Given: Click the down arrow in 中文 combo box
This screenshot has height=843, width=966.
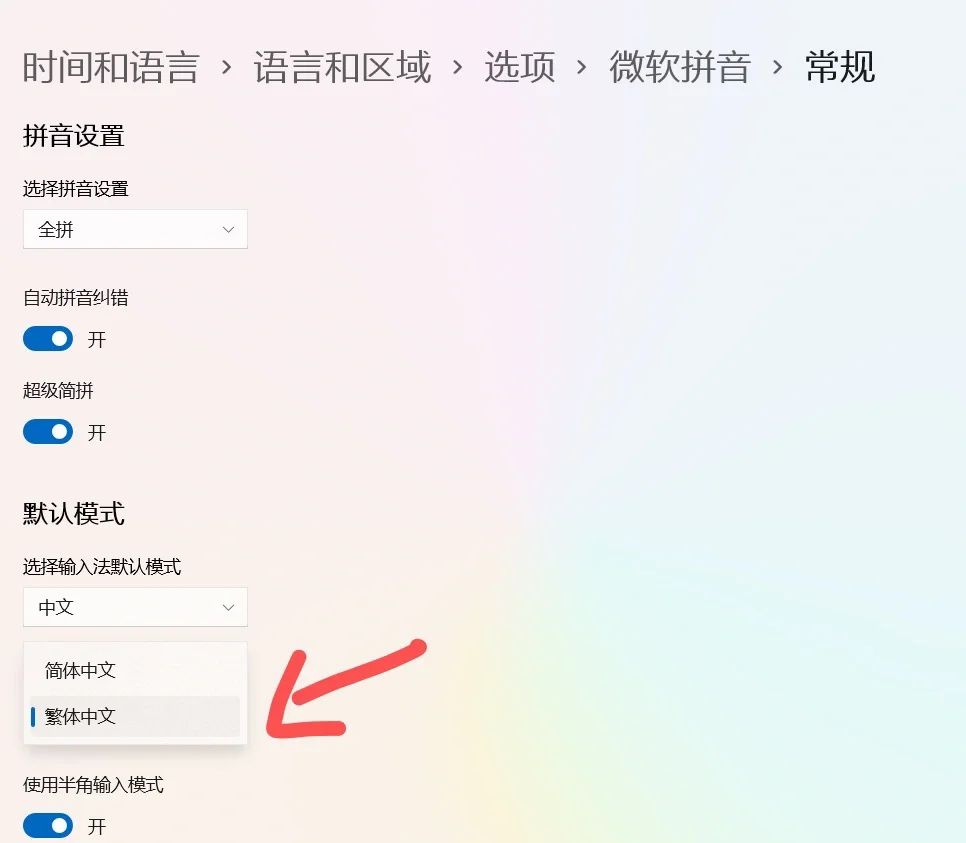Looking at the screenshot, I should tap(228, 608).
